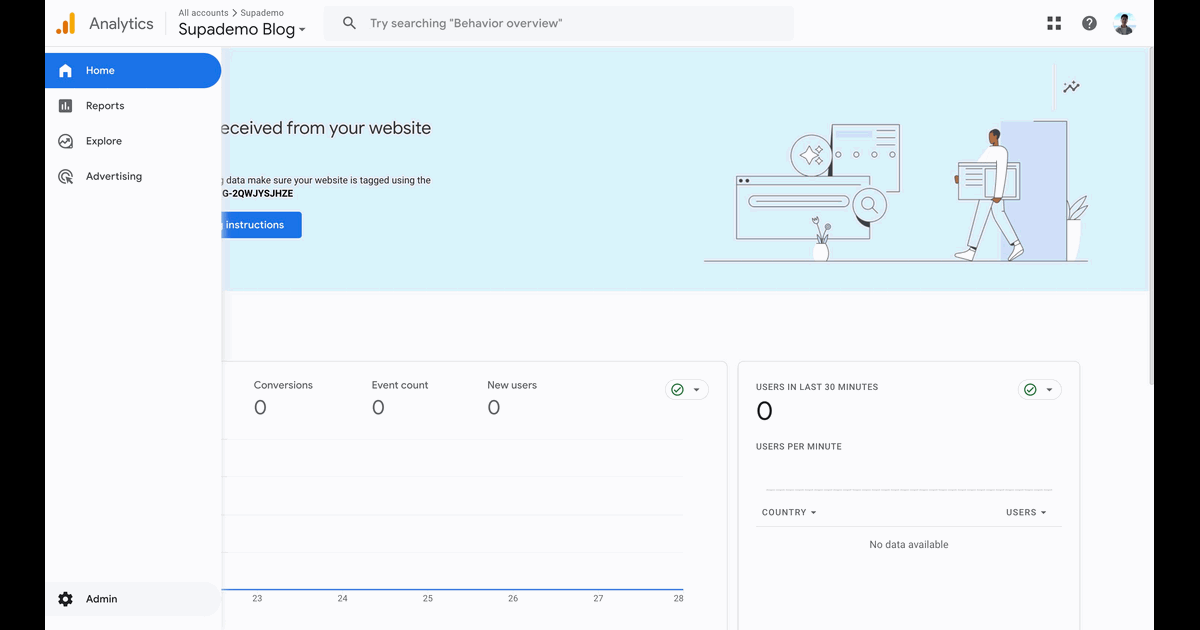Click the tagging instructions button
This screenshot has width=1200, height=630.
click(x=260, y=225)
